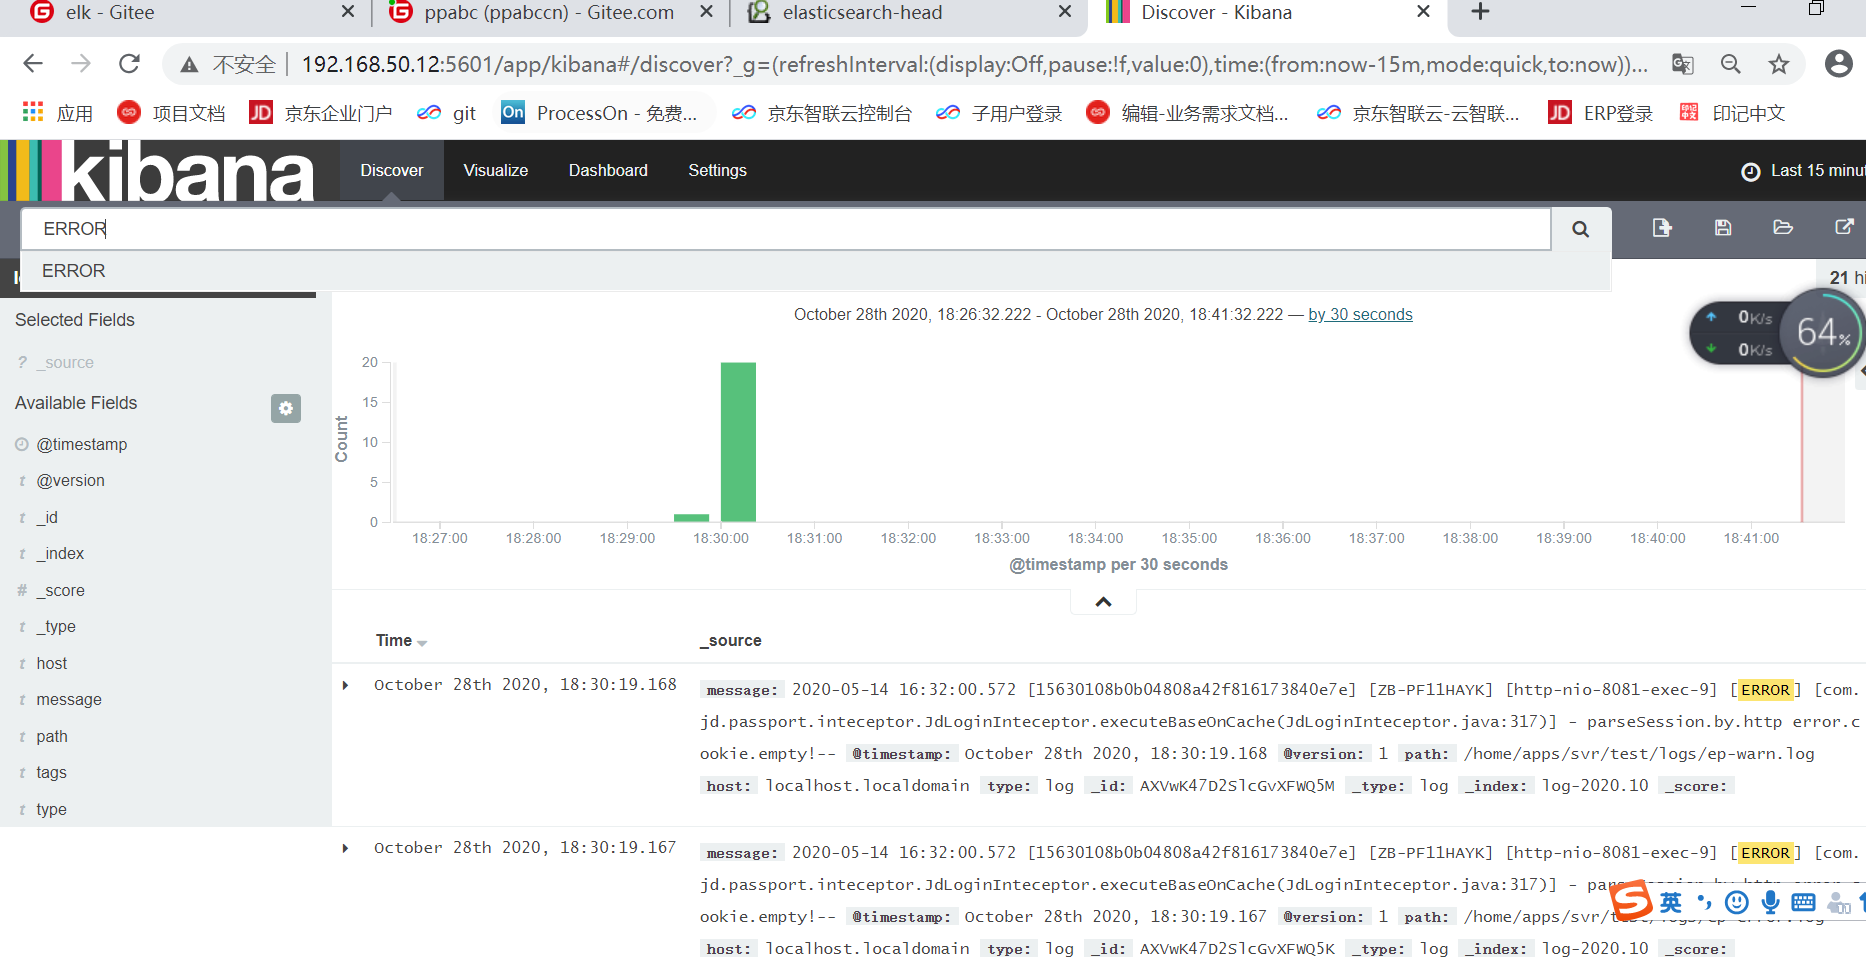Image resolution: width=1866 pixels, height=965 pixels.
Task: Sort by the Time column arrow
Action: pos(422,643)
